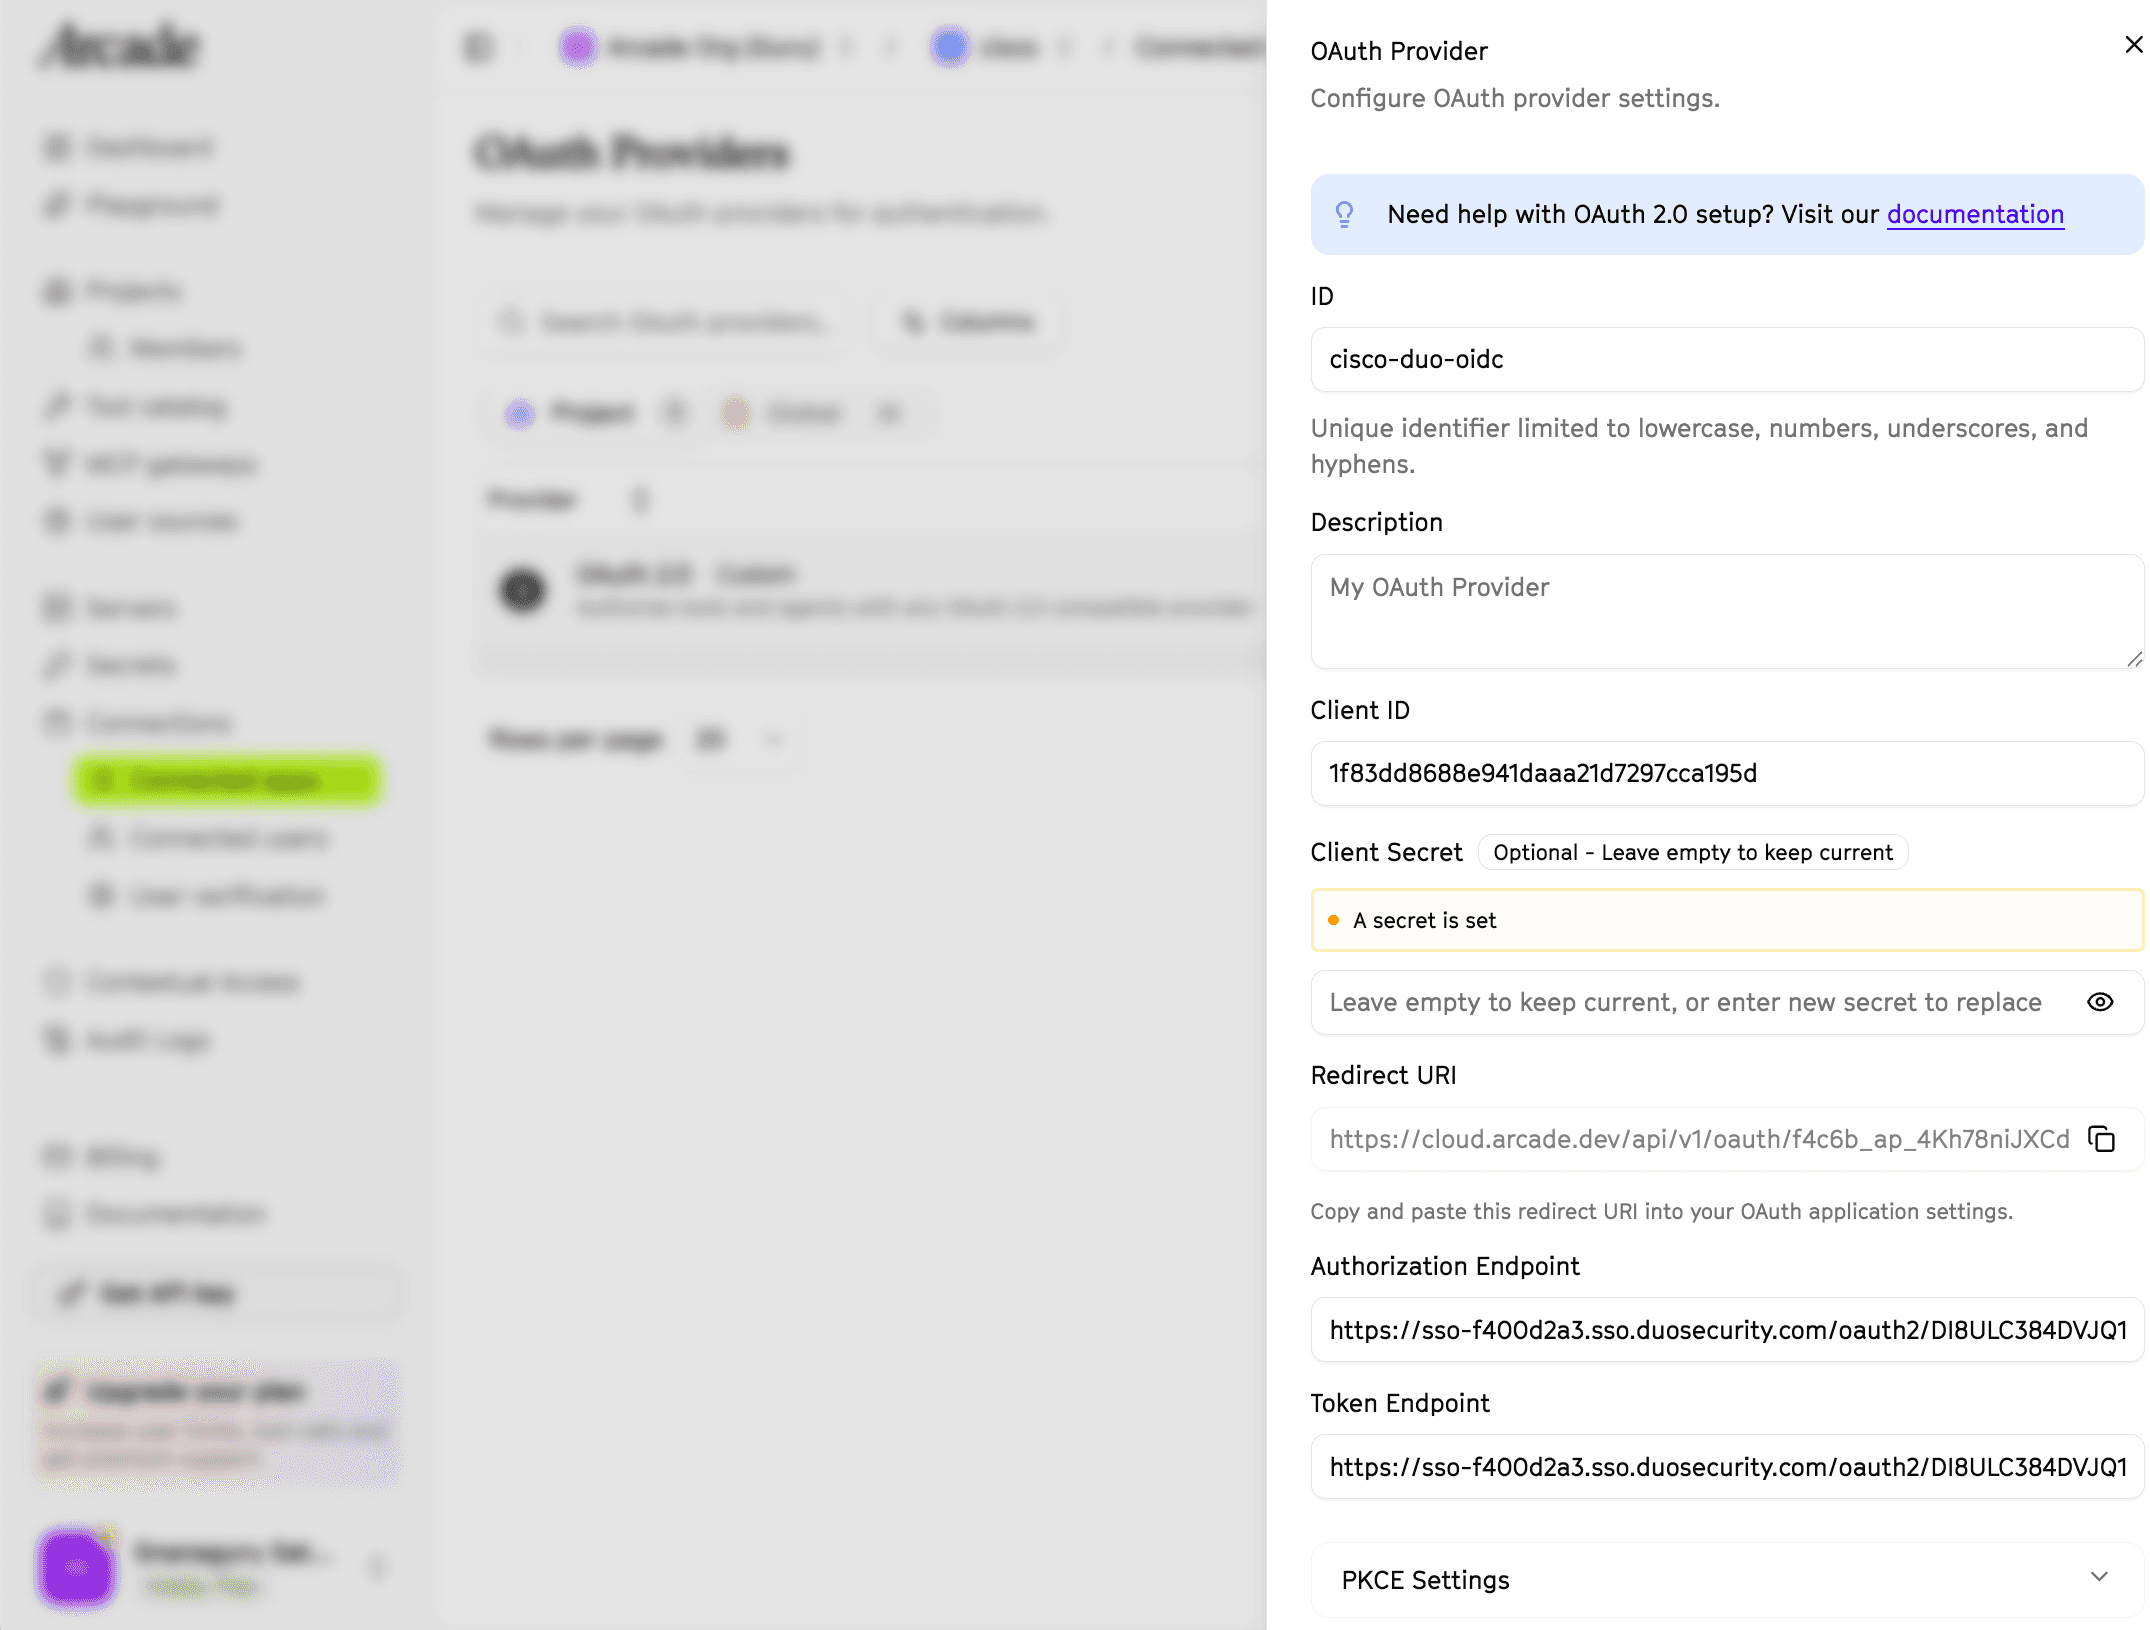
Task: Edit the Token Endpoint URL
Action: [x=1727, y=1468]
